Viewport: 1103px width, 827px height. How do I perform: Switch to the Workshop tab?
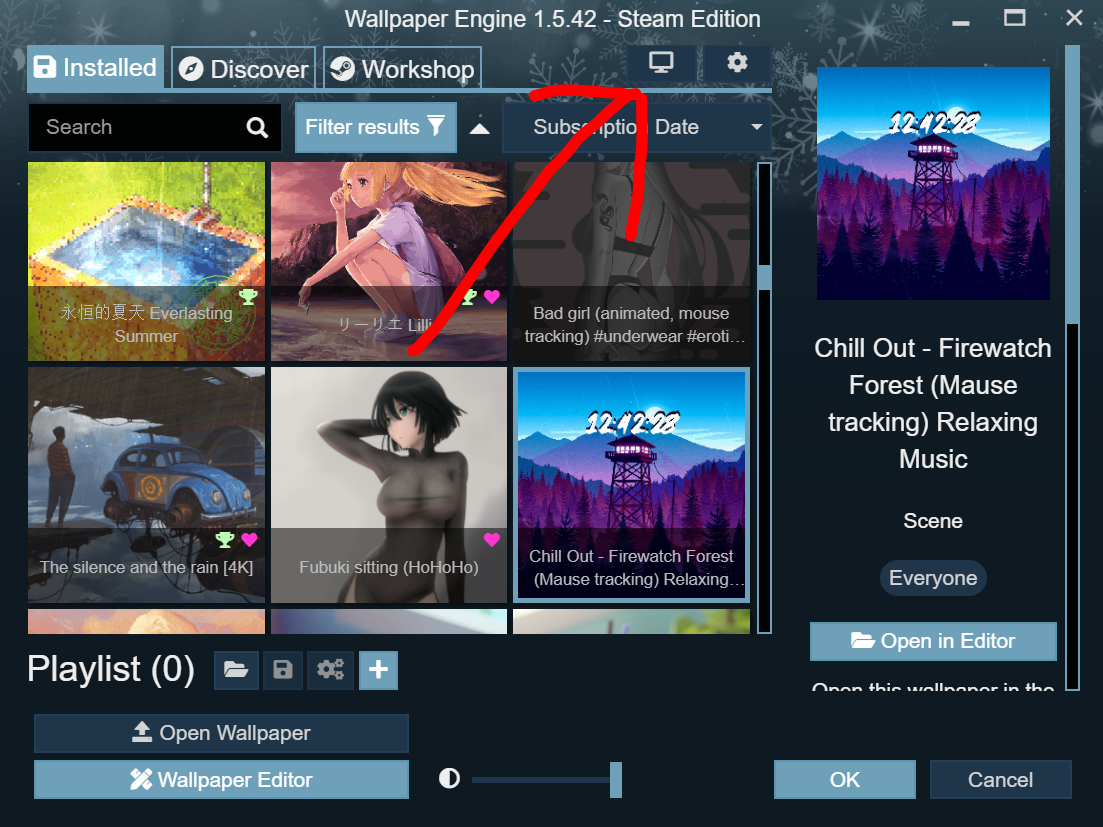pyautogui.click(x=402, y=68)
